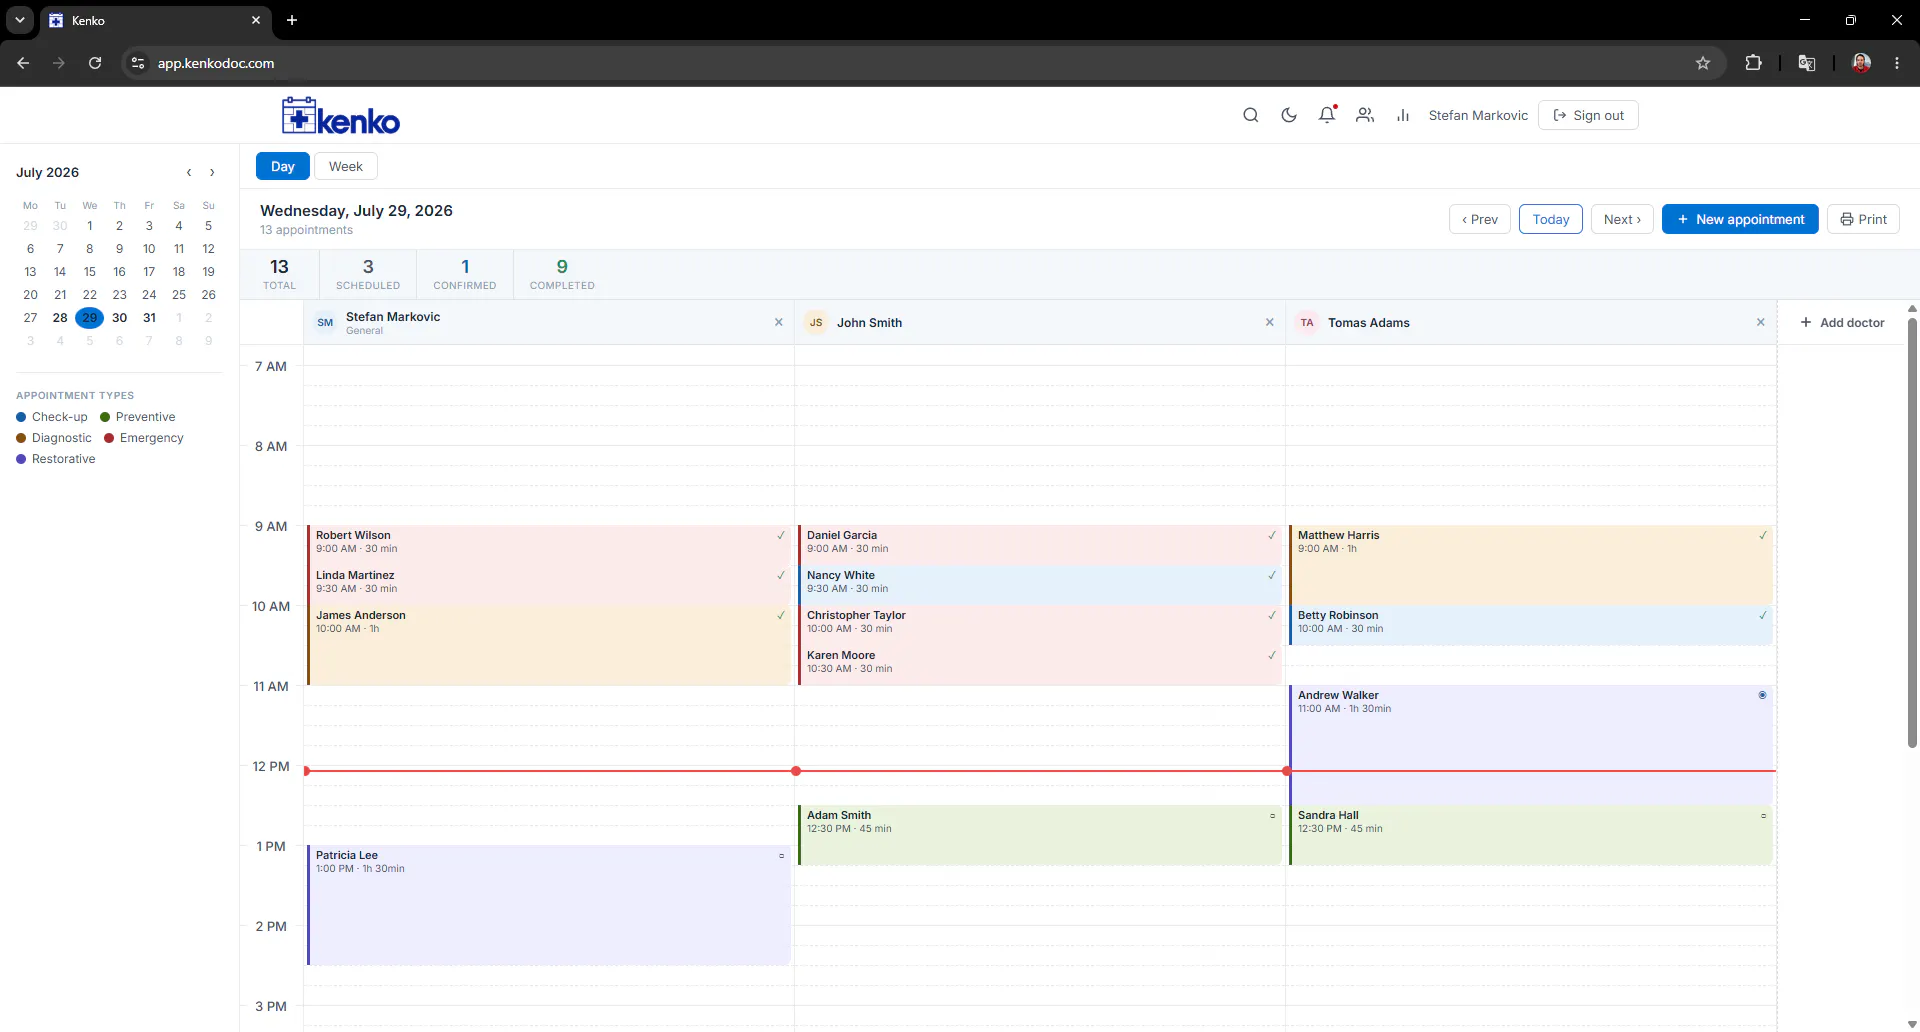Open Robert Wilson appointment

coord(549,545)
